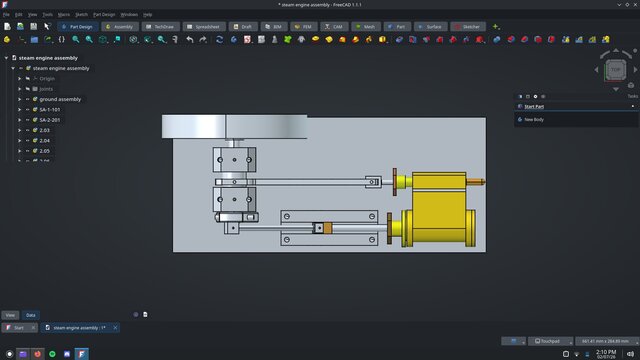640x360 pixels.
Task: Create a new sketch with the red sketch icon
Action: tap(247, 40)
